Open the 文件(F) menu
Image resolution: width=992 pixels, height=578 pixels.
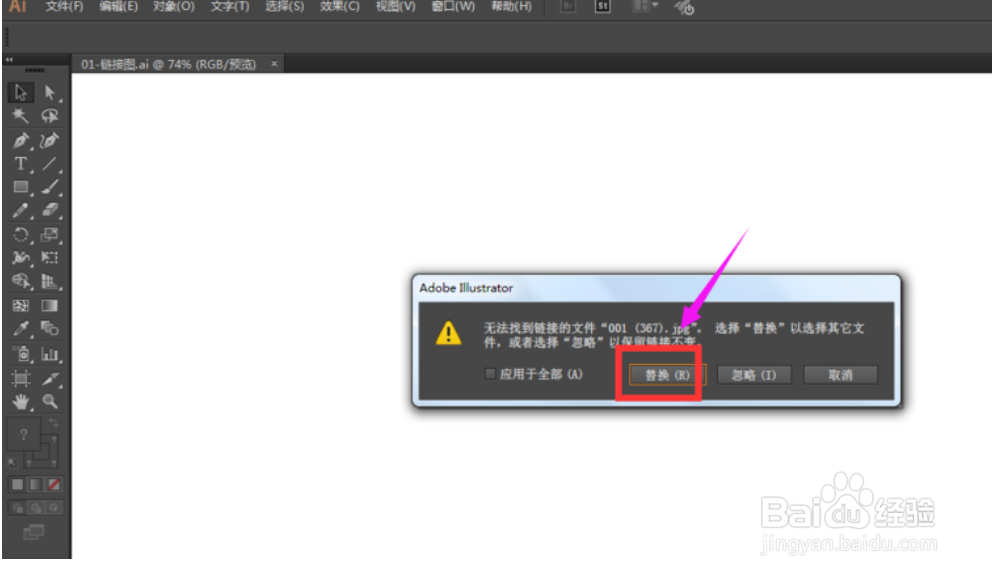[x=64, y=7]
